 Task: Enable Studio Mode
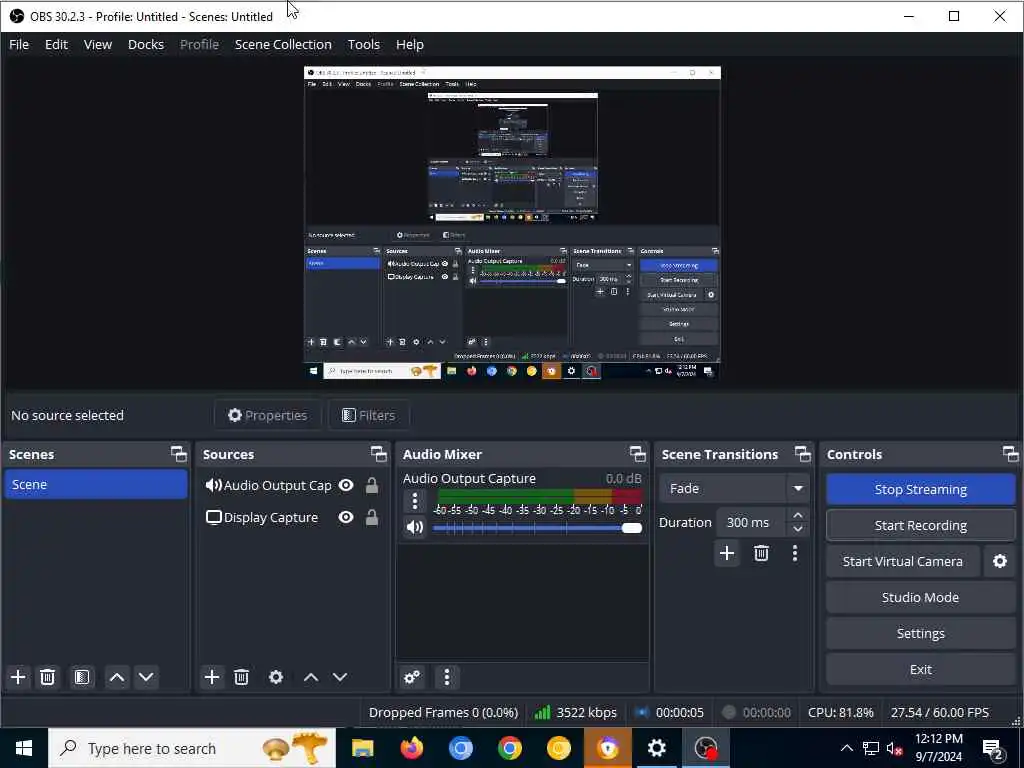click(x=920, y=597)
